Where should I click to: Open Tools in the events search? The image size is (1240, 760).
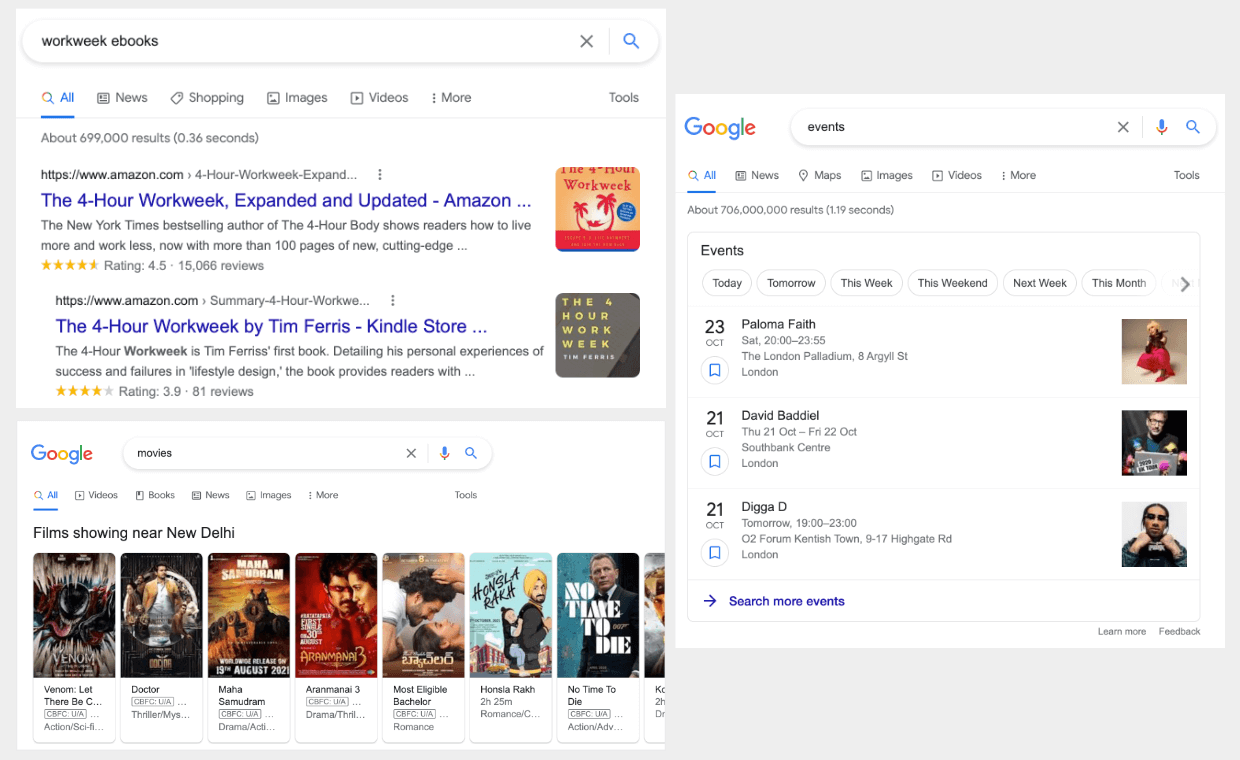[x=1187, y=176]
